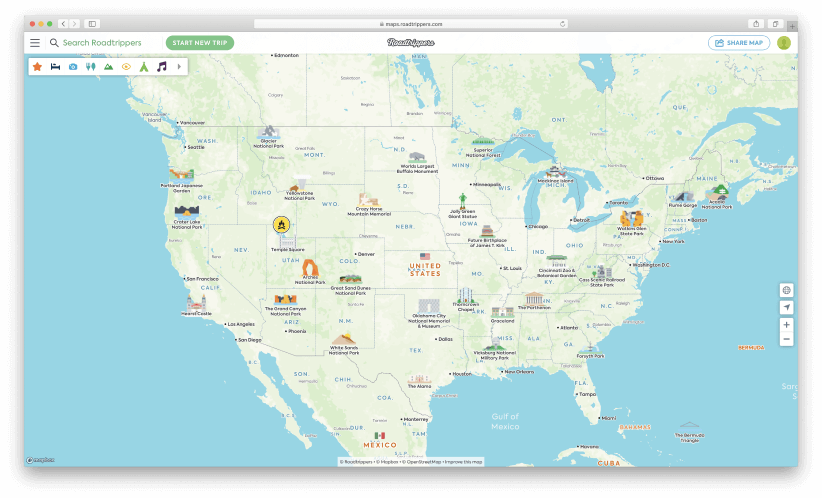Screen dimensions: 822x498
Task: Click the Graceland marker
Action: coord(502,313)
